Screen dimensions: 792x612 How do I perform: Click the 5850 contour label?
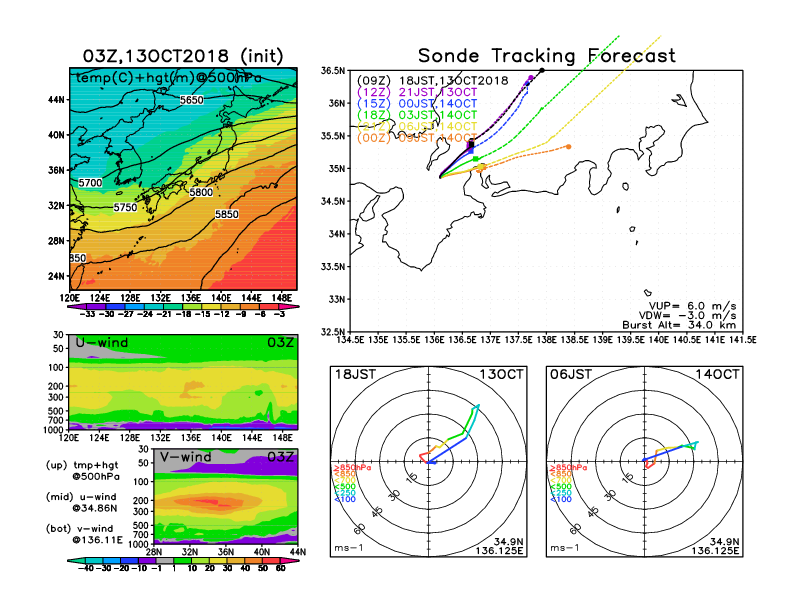[227, 214]
